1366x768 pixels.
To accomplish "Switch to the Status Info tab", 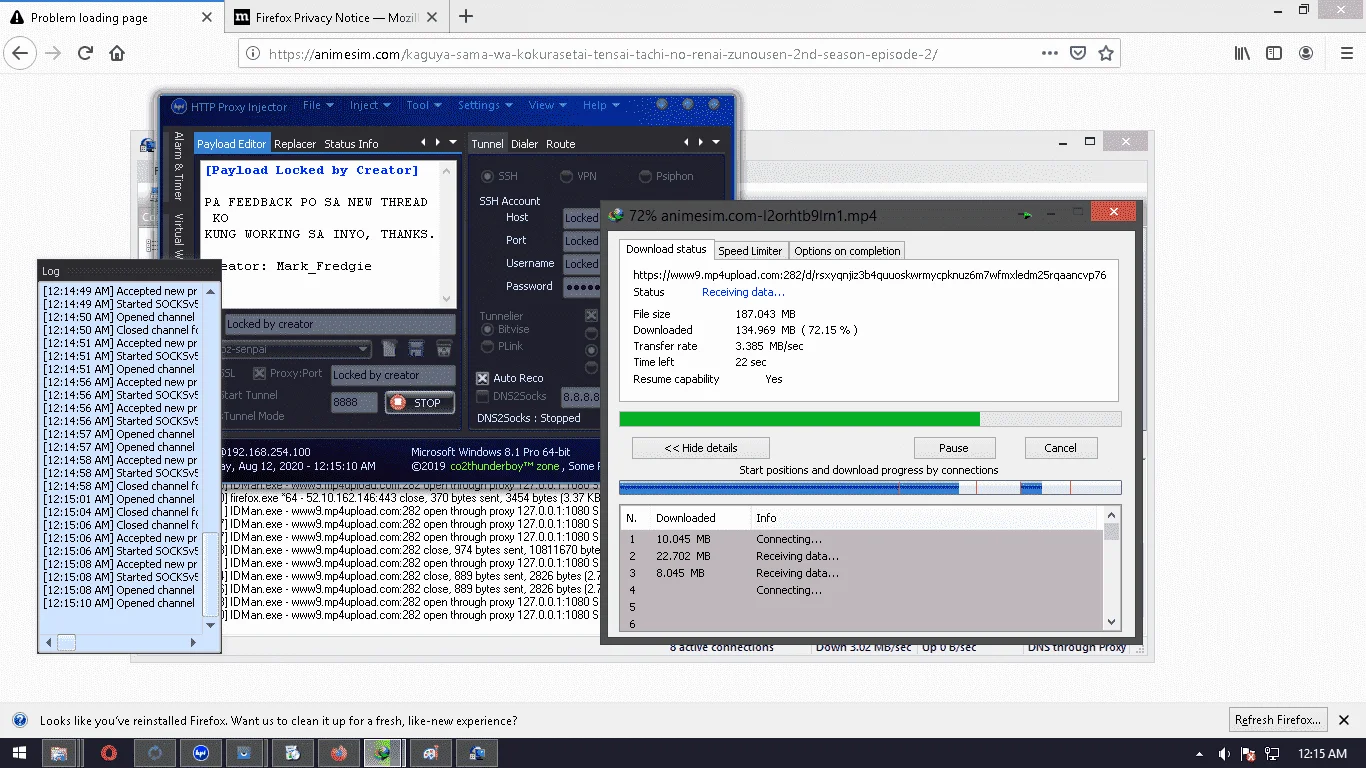I will pyautogui.click(x=351, y=144).
